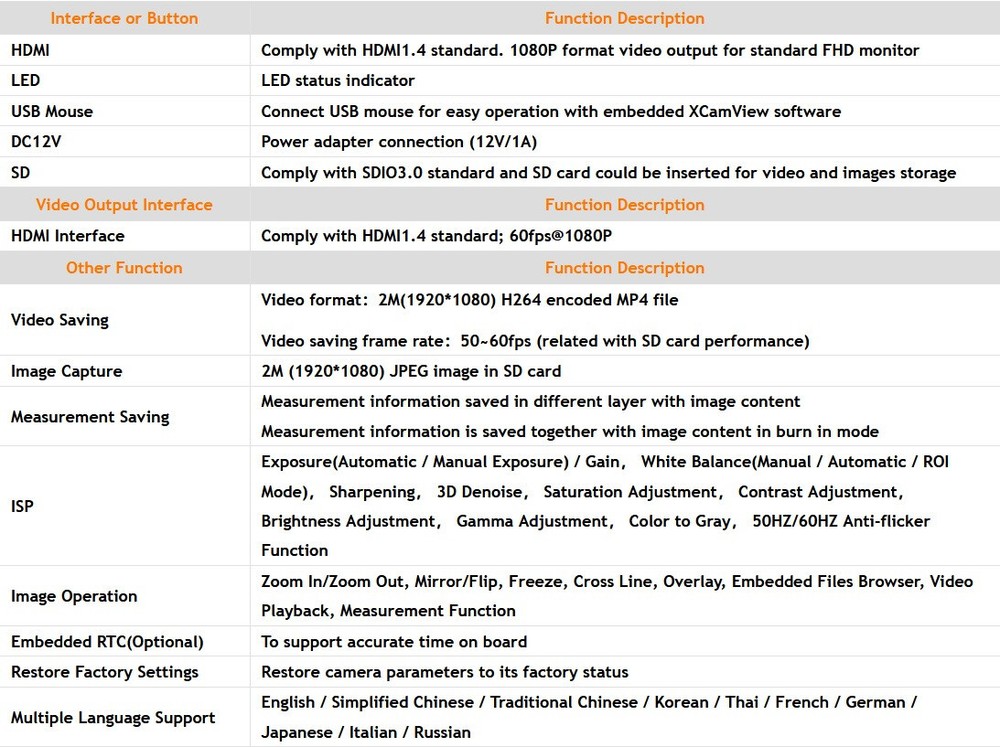Screen dimensions: 1000x747
Task: Click 'Restore Factory Settings' row label
Action: pyautogui.click(x=105, y=672)
